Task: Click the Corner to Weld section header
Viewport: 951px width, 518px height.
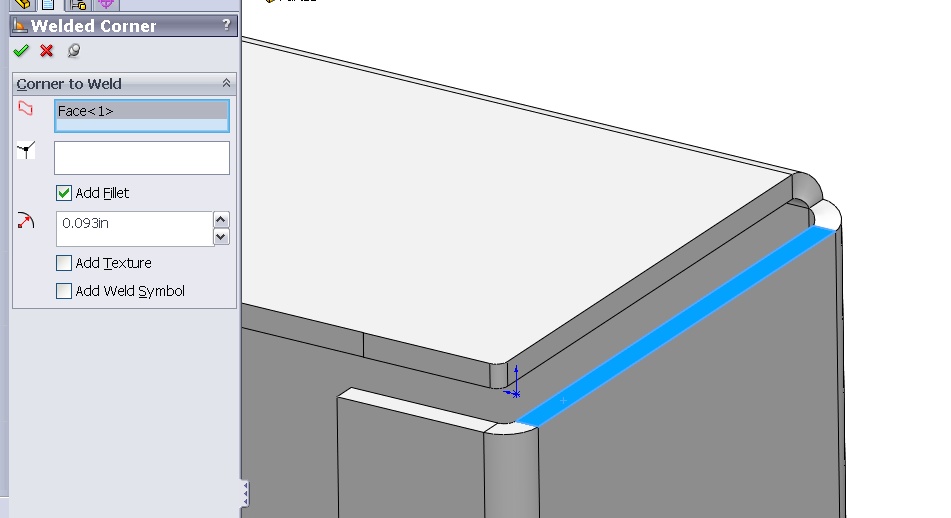Action: (x=124, y=84)
